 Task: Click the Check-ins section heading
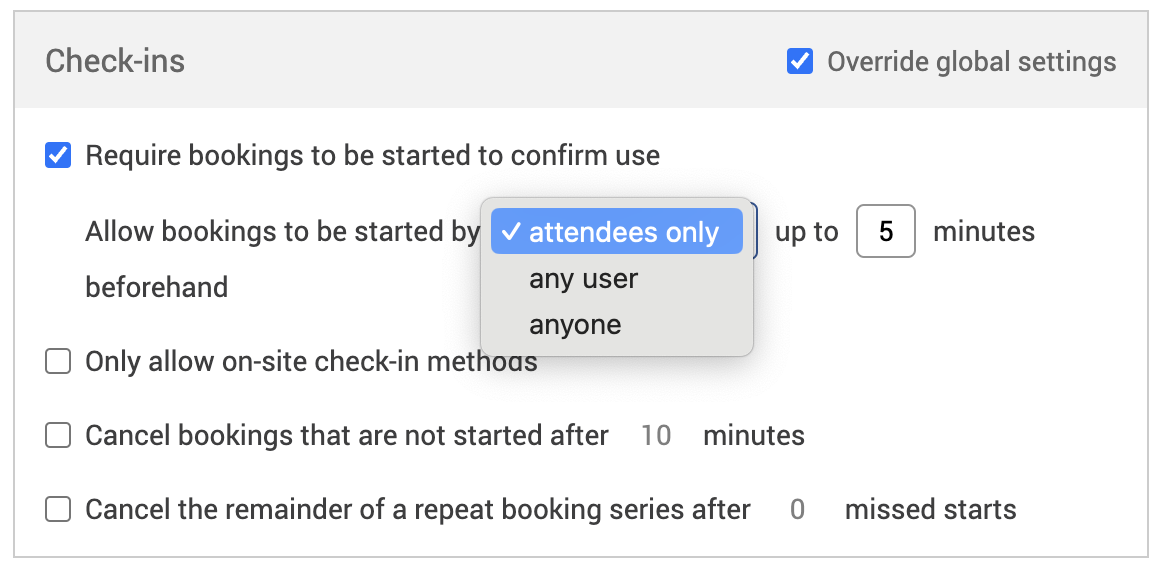[x=115, y=62]
